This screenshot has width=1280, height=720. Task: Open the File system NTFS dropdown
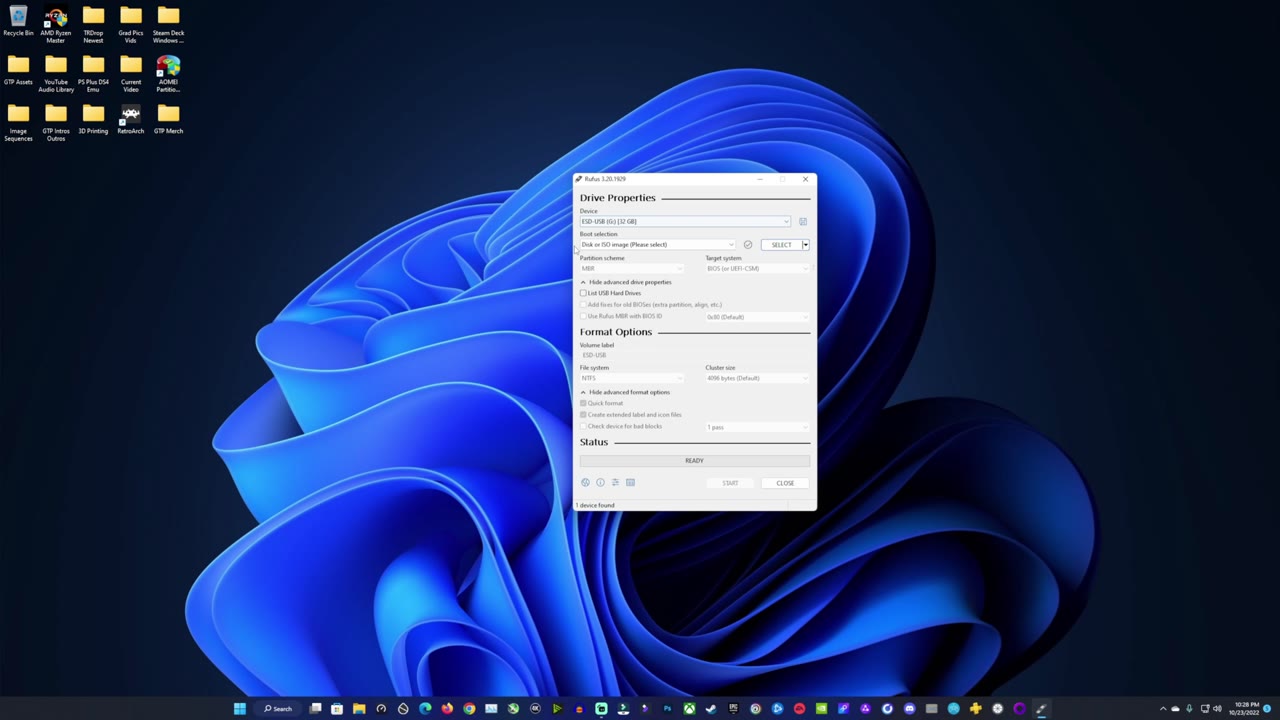coord(632,378)
